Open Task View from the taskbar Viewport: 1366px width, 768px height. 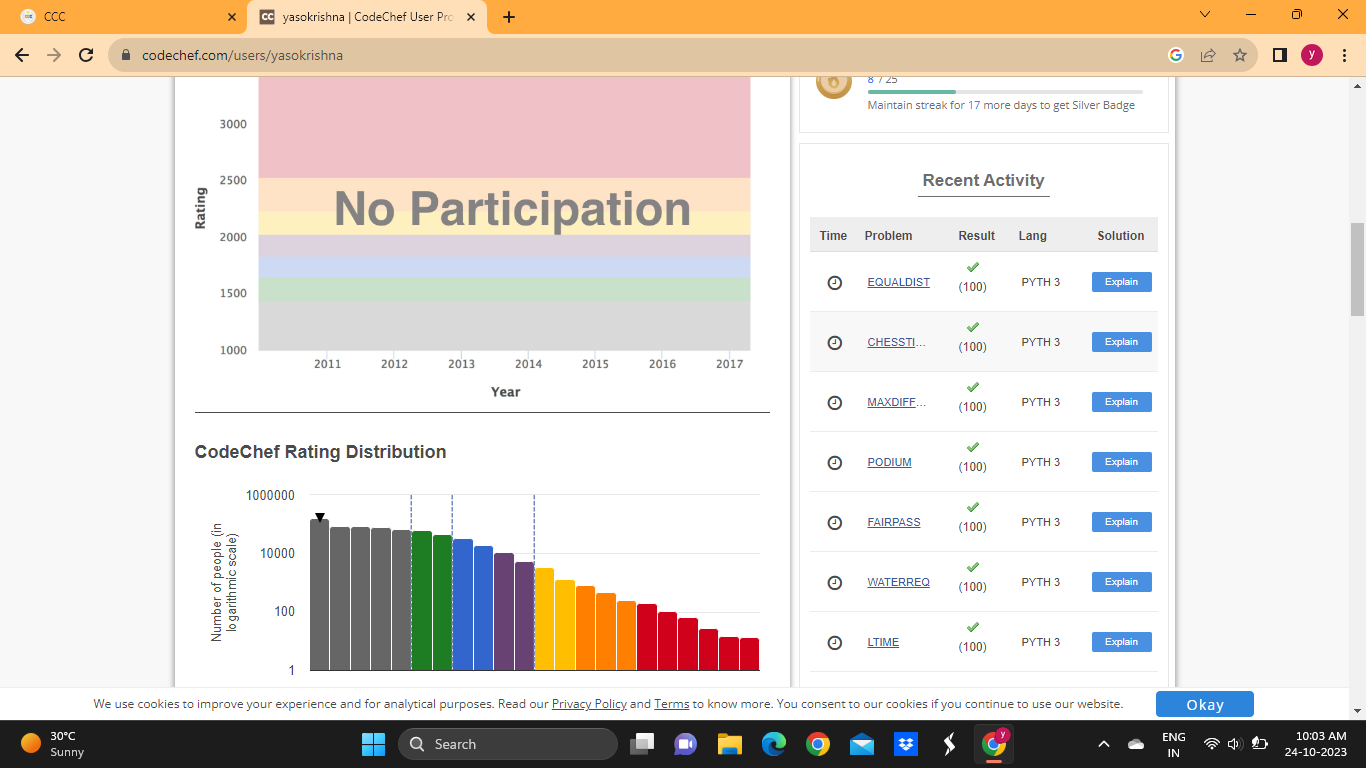tap(641, 744)
